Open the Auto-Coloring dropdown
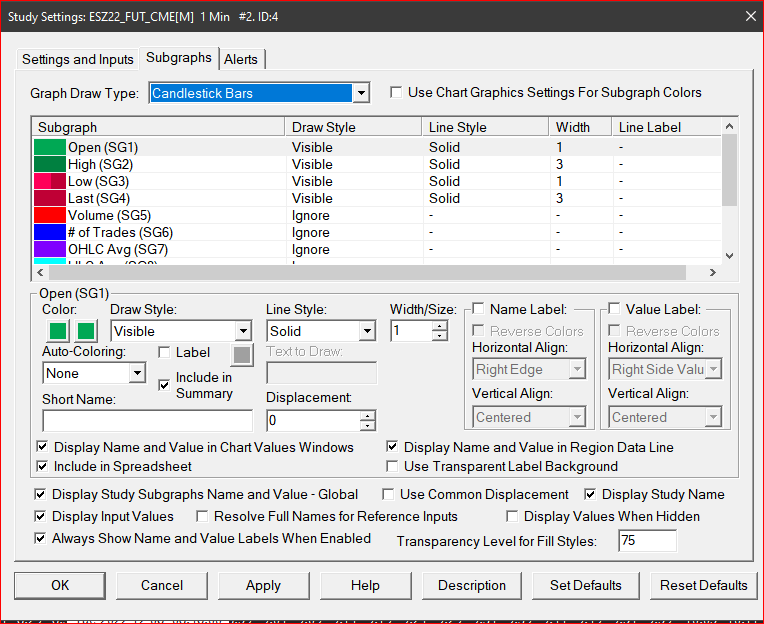The image size is (764, 624). (x=137, y=373)
